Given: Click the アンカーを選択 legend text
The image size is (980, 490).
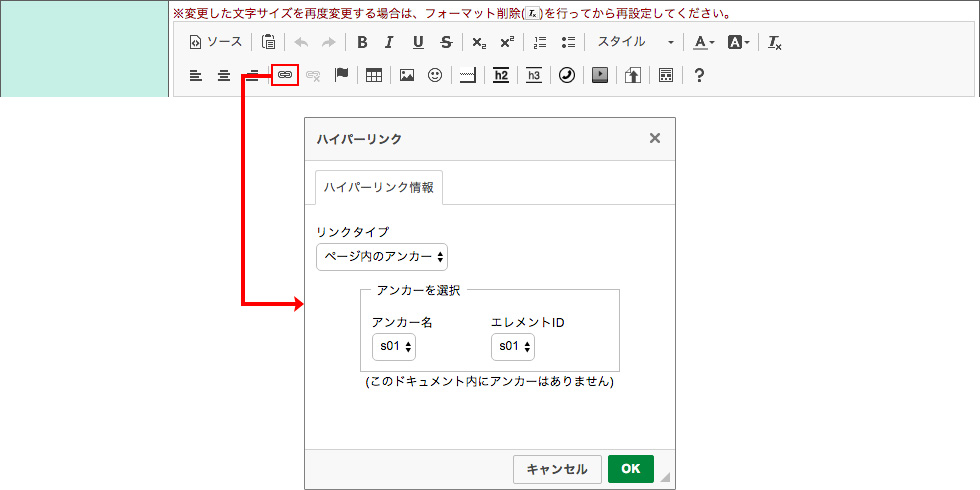Looking at the screenshot, I should click(x=419, y=289).
